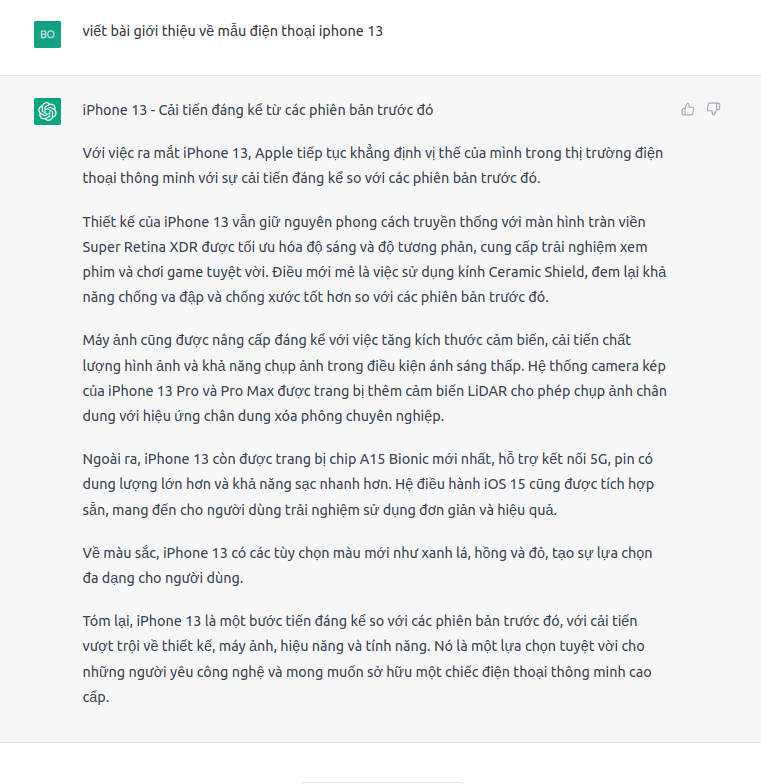Click the response title line 'iPhone 13 - Cải tiến đáng kể'
The height and width of the screenshot is (784, 761).
[257, 110]
